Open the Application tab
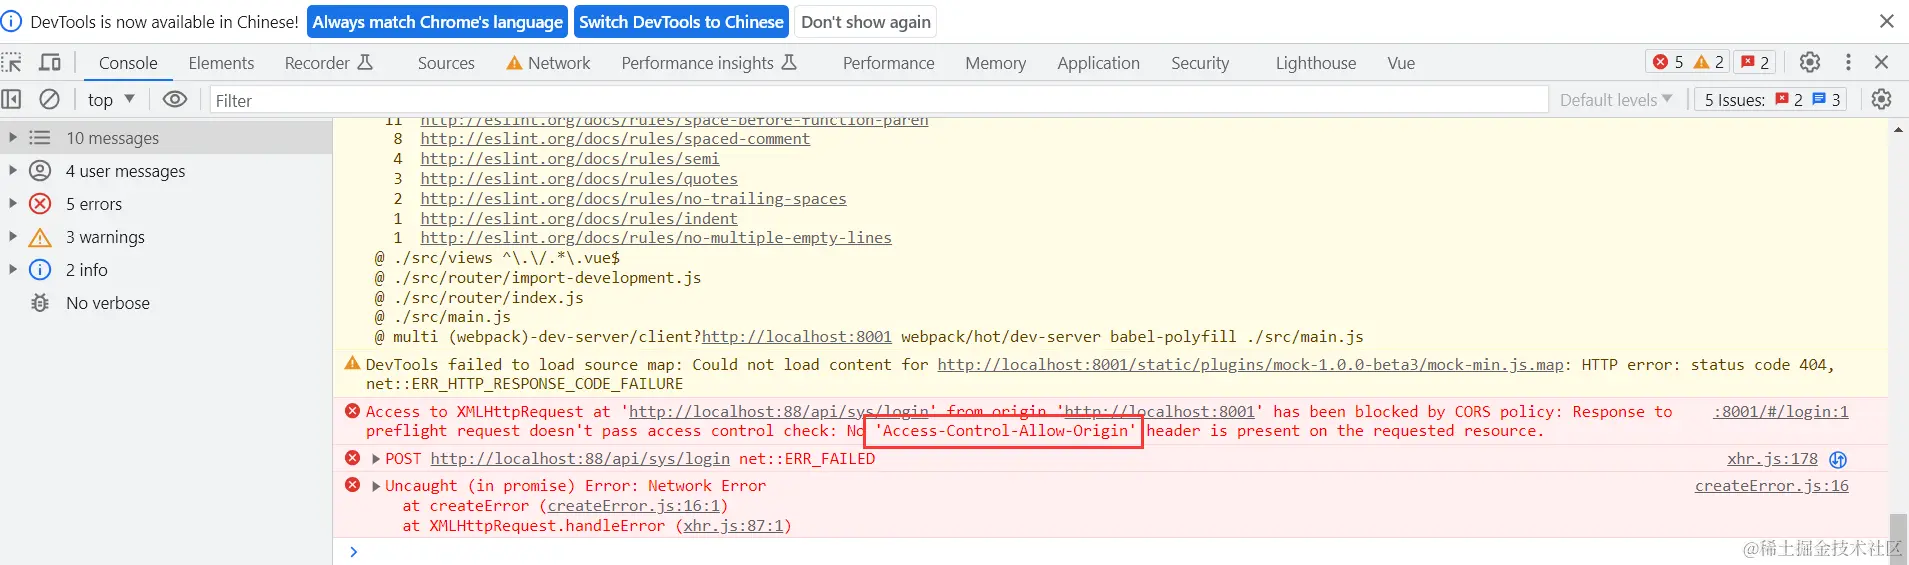The image size is (1909, 565). (1098, 63)
